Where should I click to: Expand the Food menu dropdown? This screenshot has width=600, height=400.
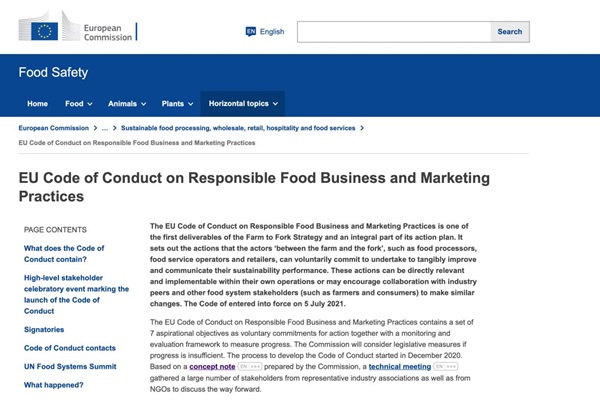(x=78, y=104)
